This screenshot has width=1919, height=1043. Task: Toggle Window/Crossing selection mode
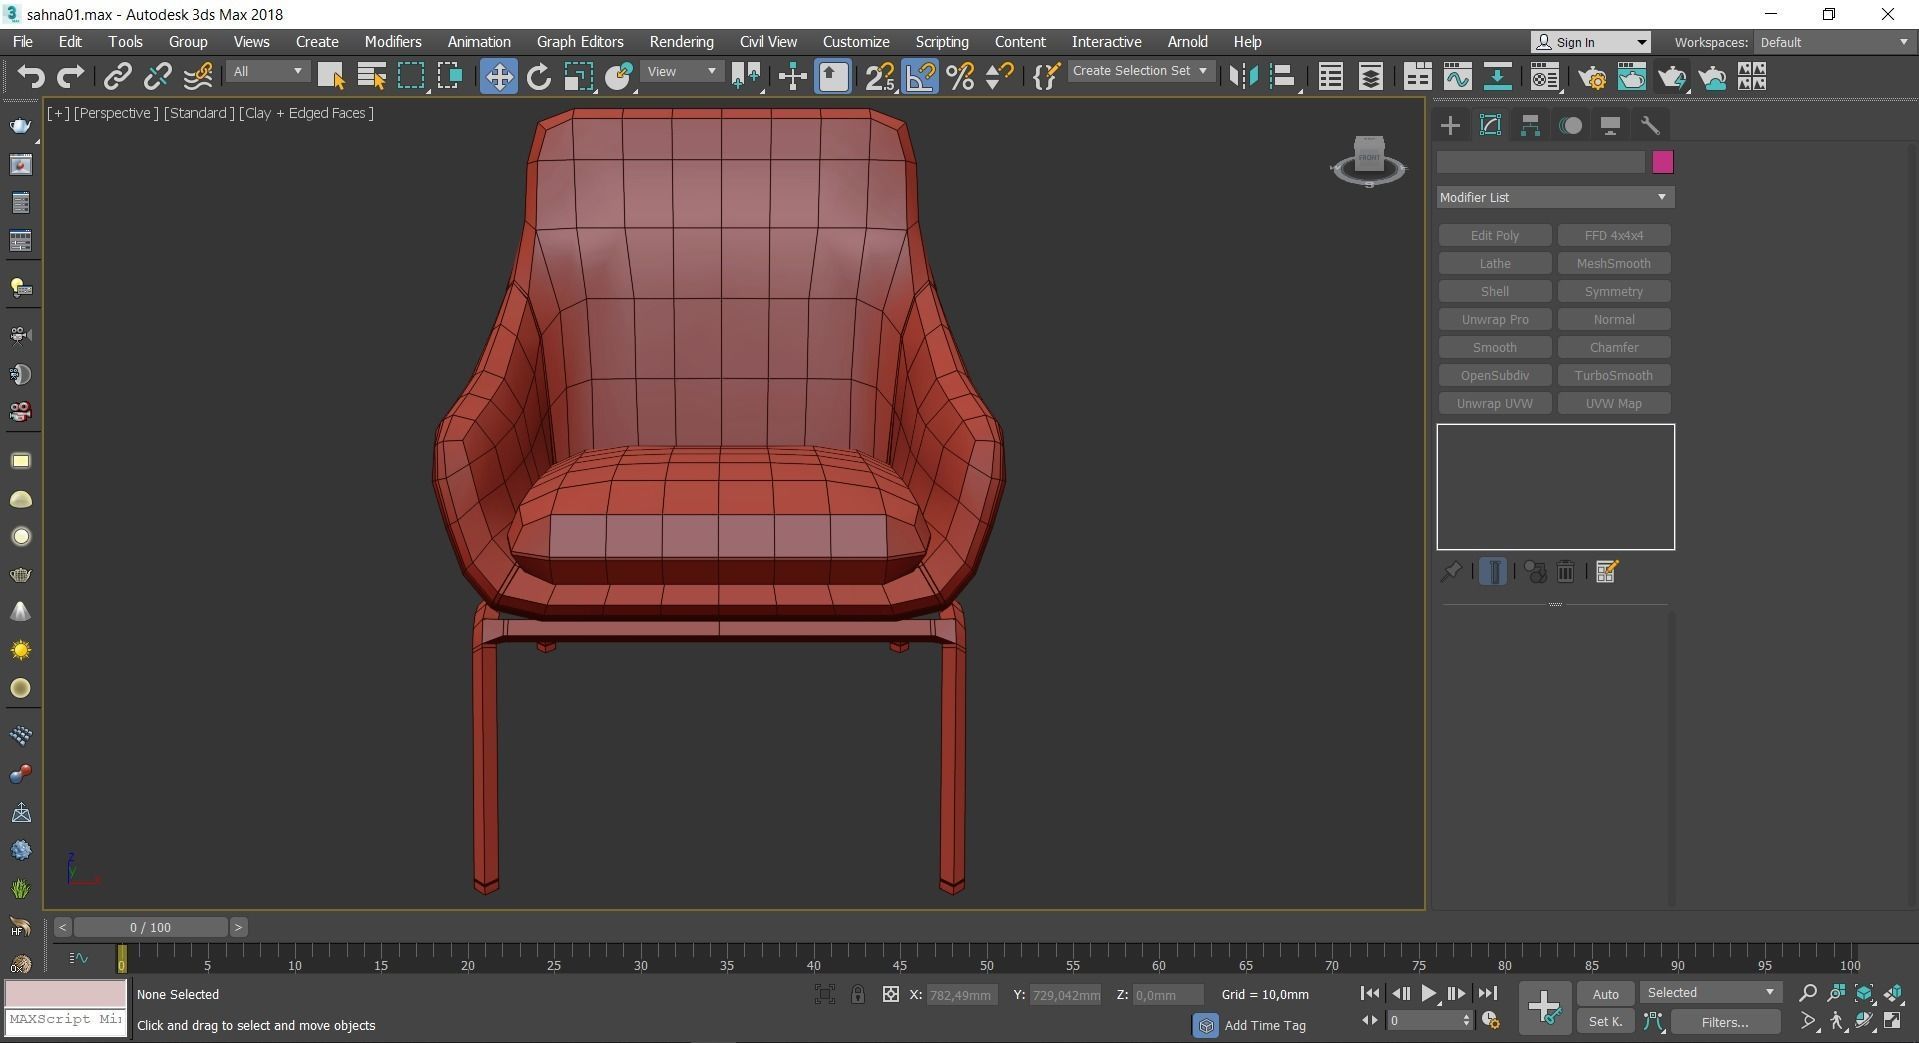(451, 77)
